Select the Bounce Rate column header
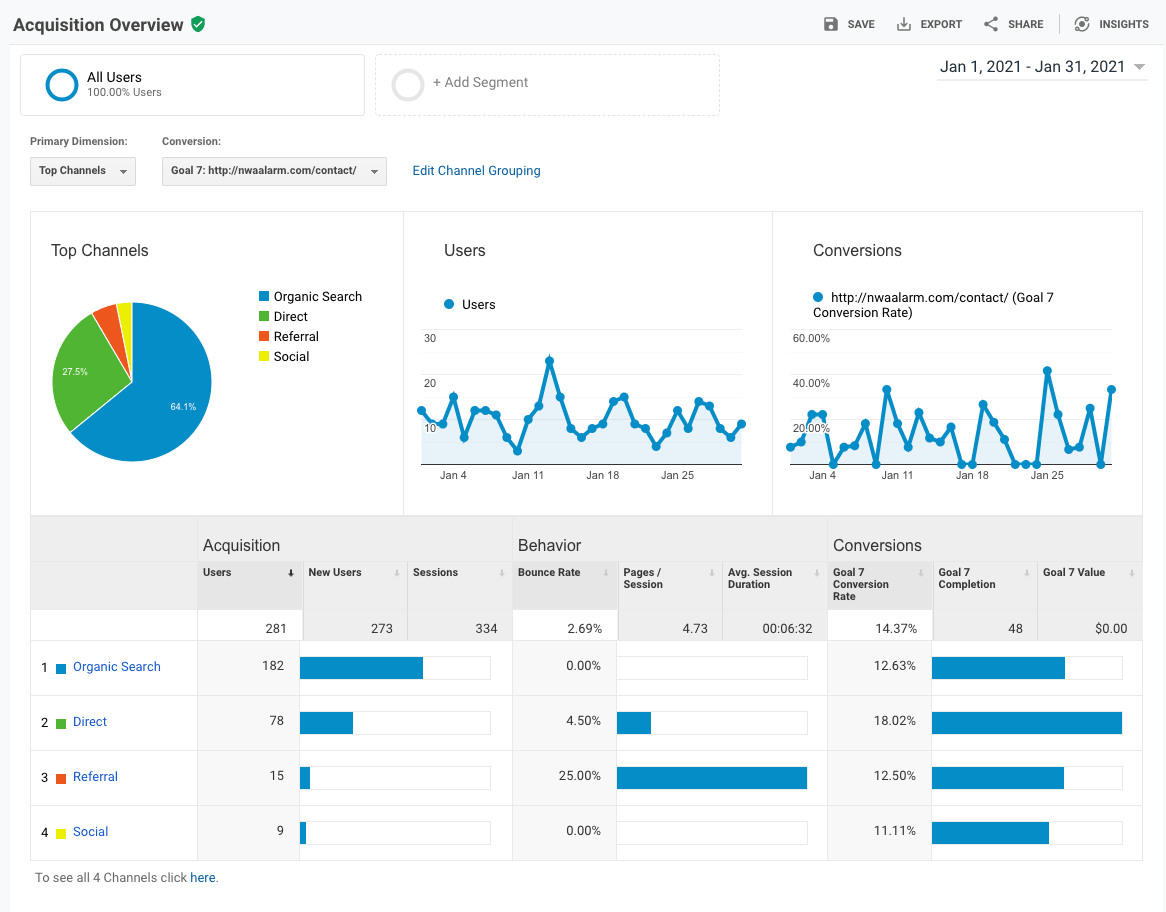The height and width of the screenshot is (912, 1166). tap(549, 573)
